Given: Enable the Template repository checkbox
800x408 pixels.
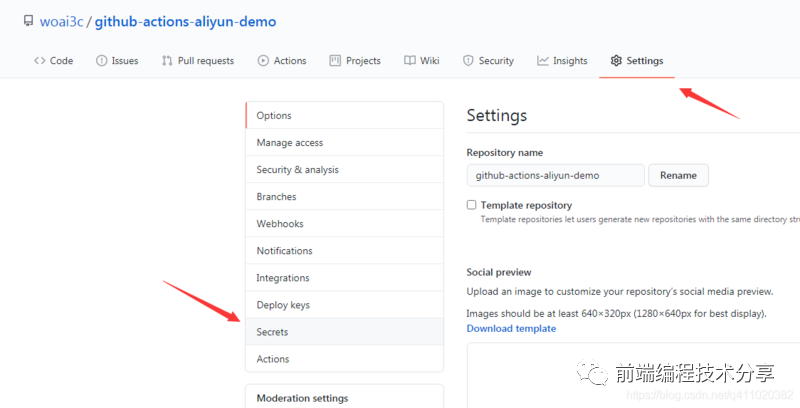Looking at the screenshot, I should [x=471, y=205].
